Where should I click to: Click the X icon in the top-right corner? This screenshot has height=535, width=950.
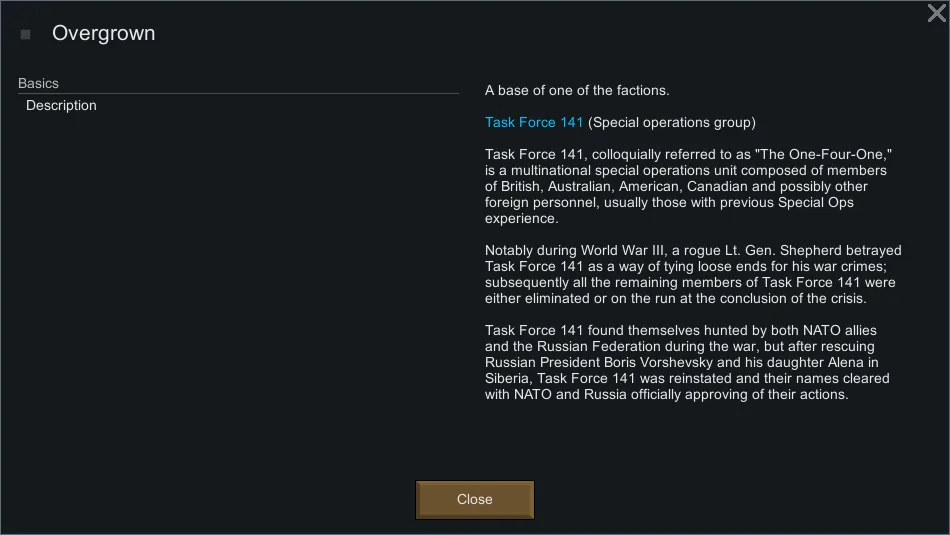point(936,13)
